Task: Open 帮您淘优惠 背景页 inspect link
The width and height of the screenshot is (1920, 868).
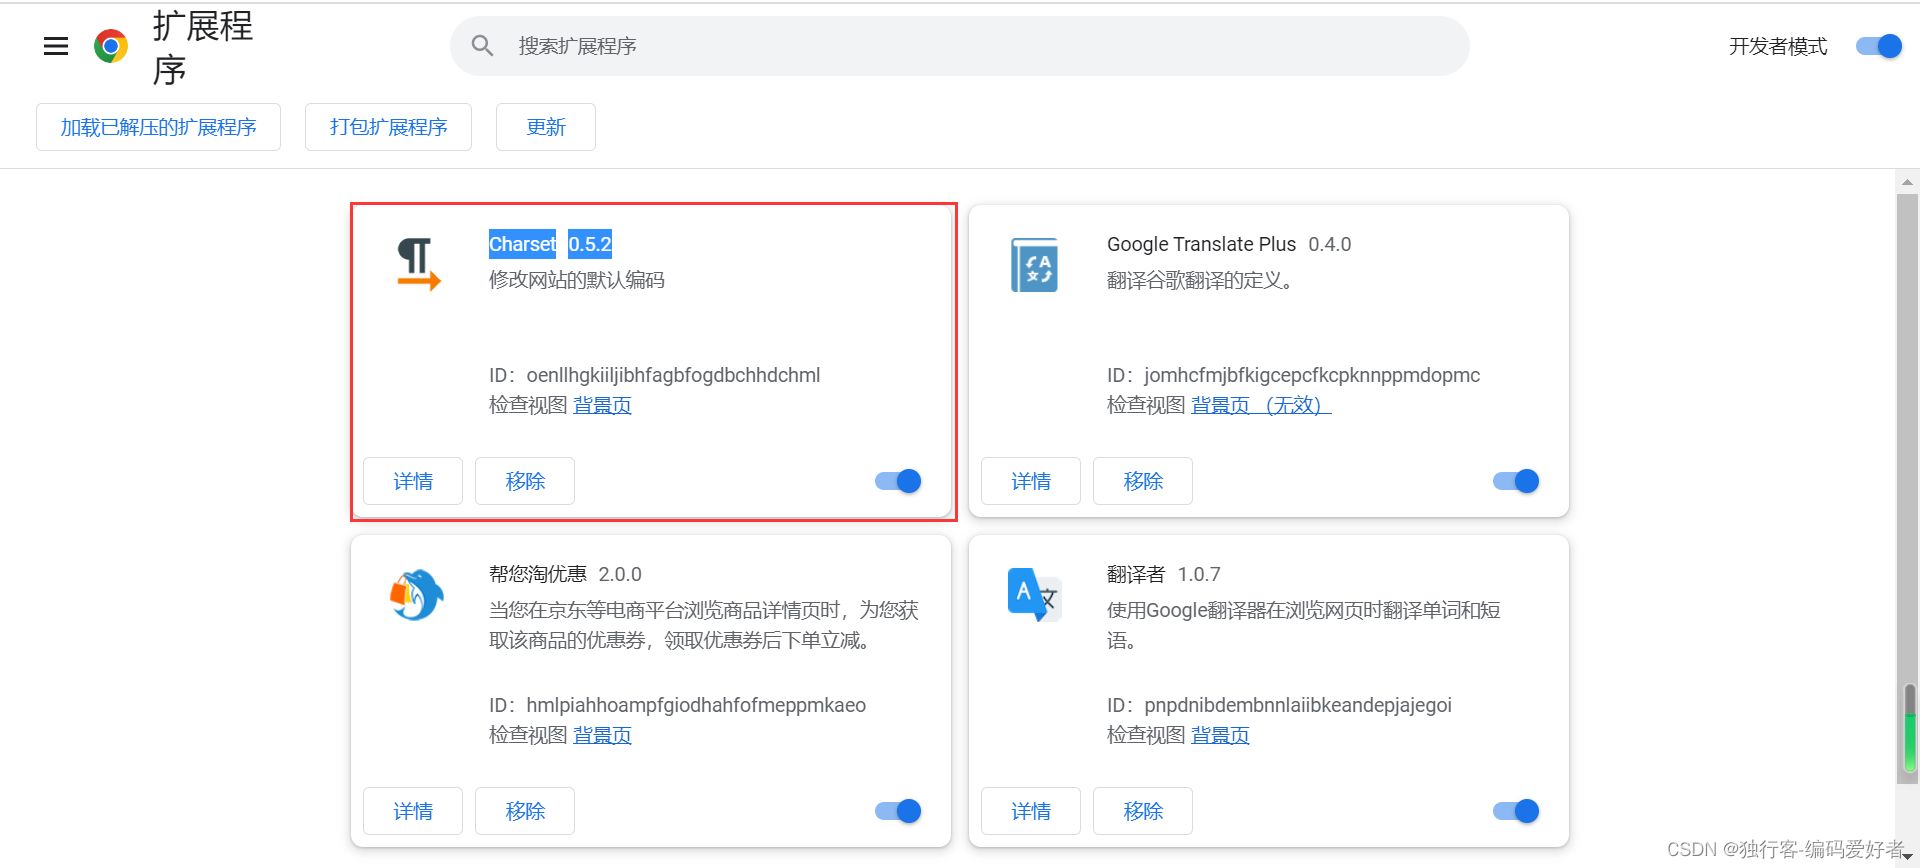Action: tap(602, 735)
